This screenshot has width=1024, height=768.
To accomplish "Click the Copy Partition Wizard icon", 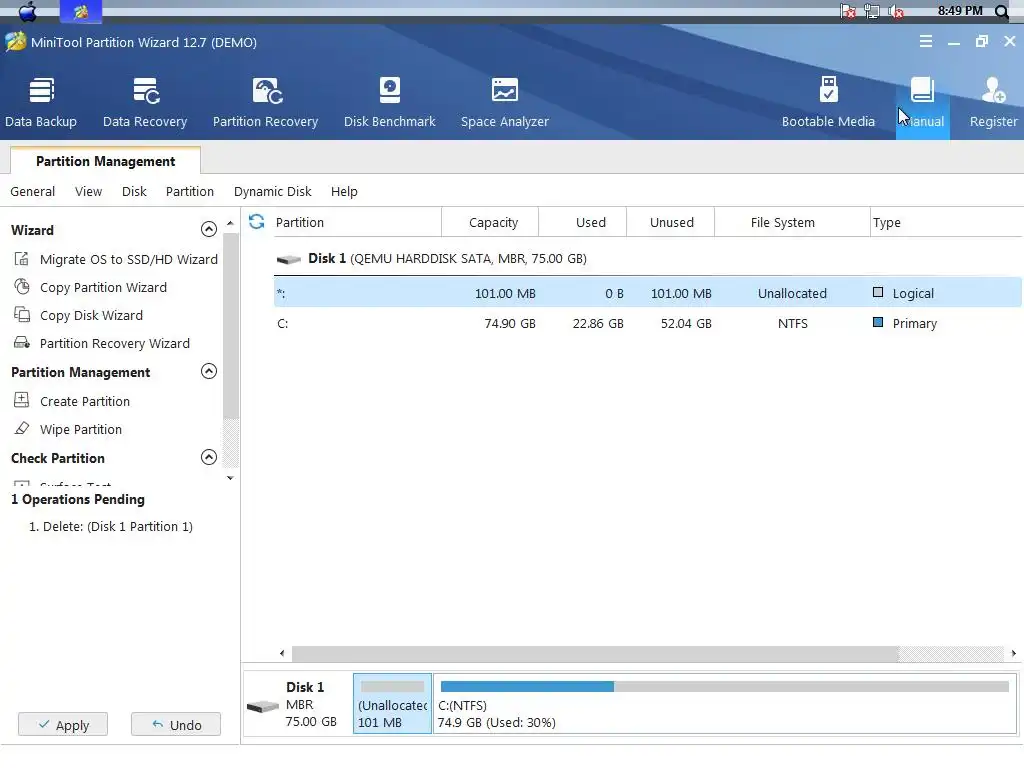I will (22, 287).
